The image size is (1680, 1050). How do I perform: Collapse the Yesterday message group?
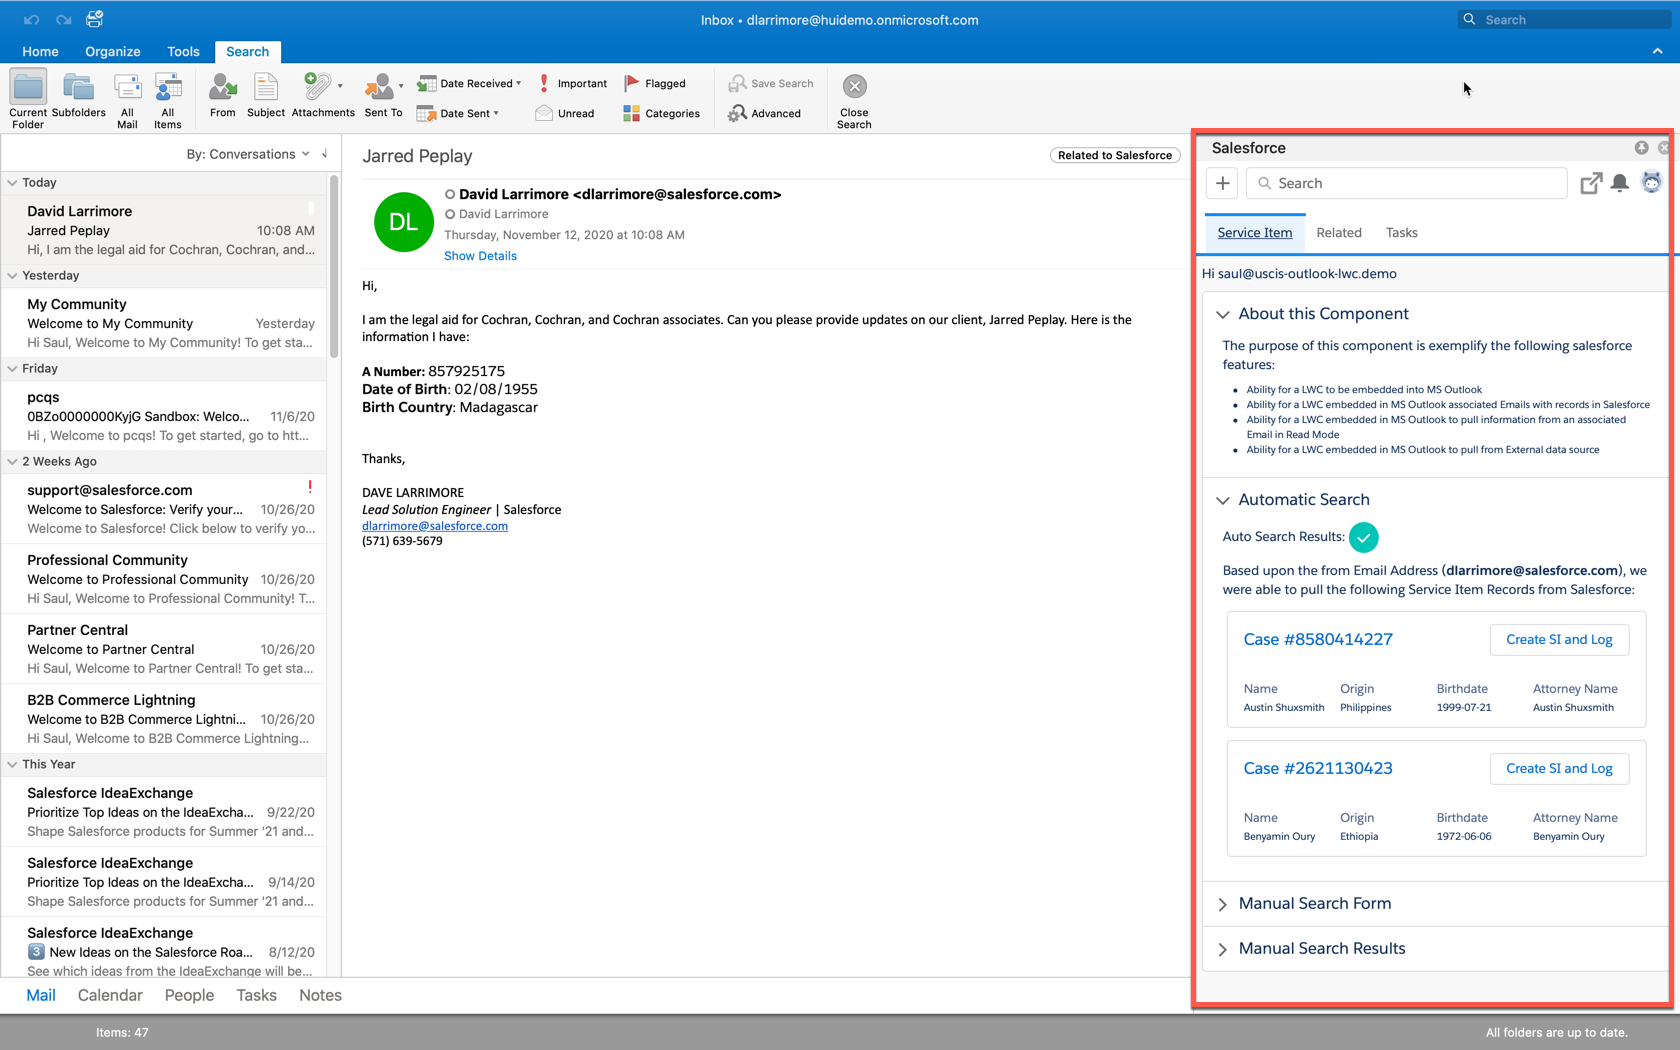pyautogui.click(x=12, y=275)
